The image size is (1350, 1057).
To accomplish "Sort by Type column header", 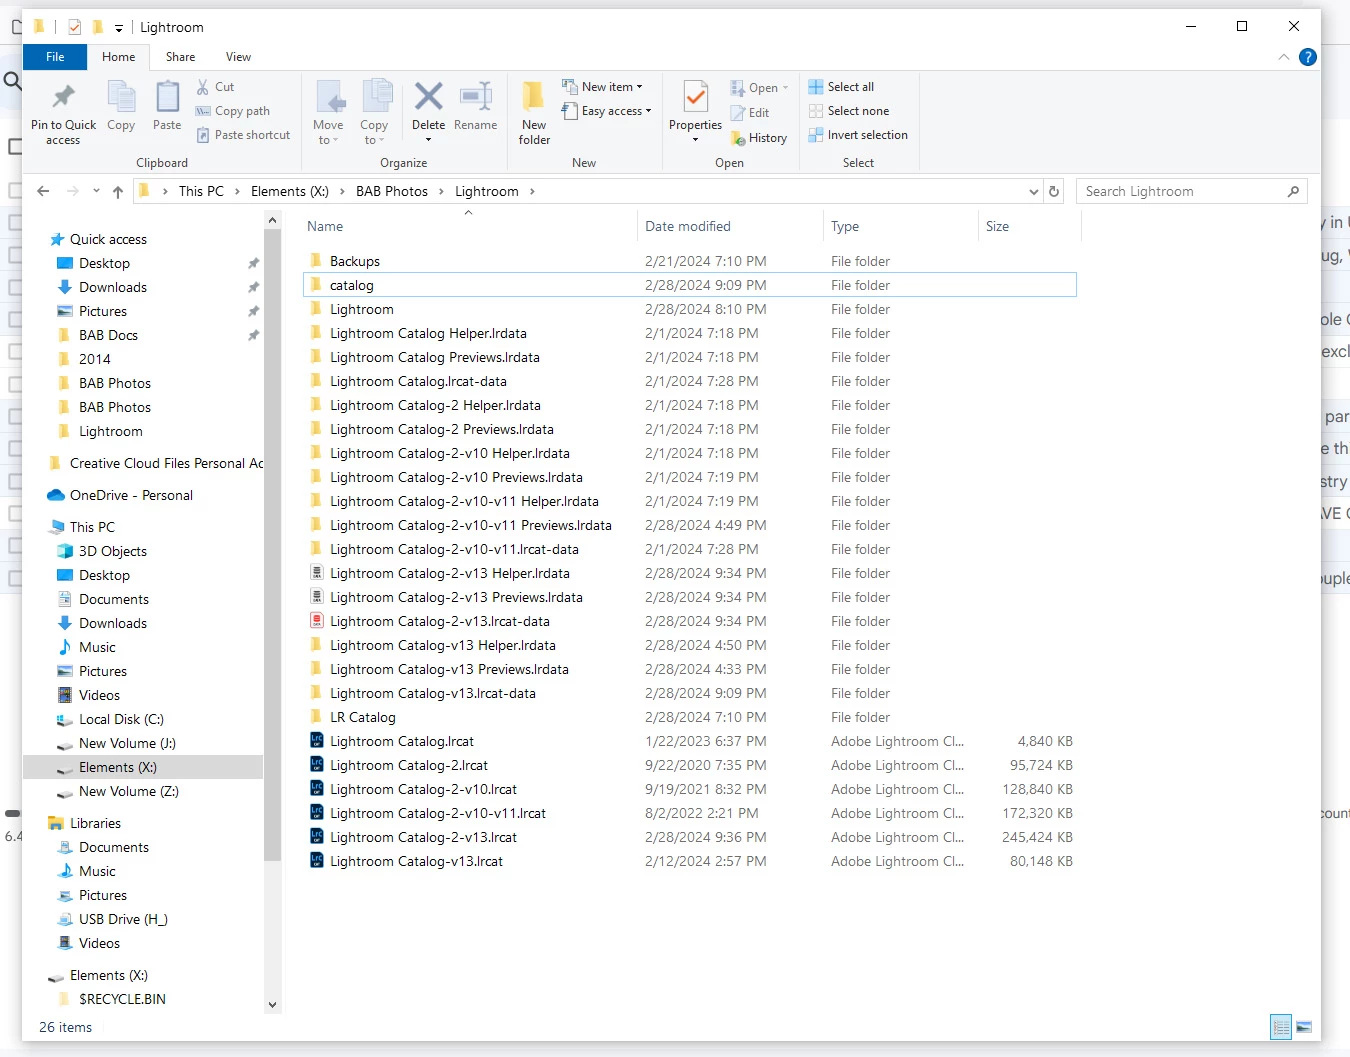I will pos(845,226).
